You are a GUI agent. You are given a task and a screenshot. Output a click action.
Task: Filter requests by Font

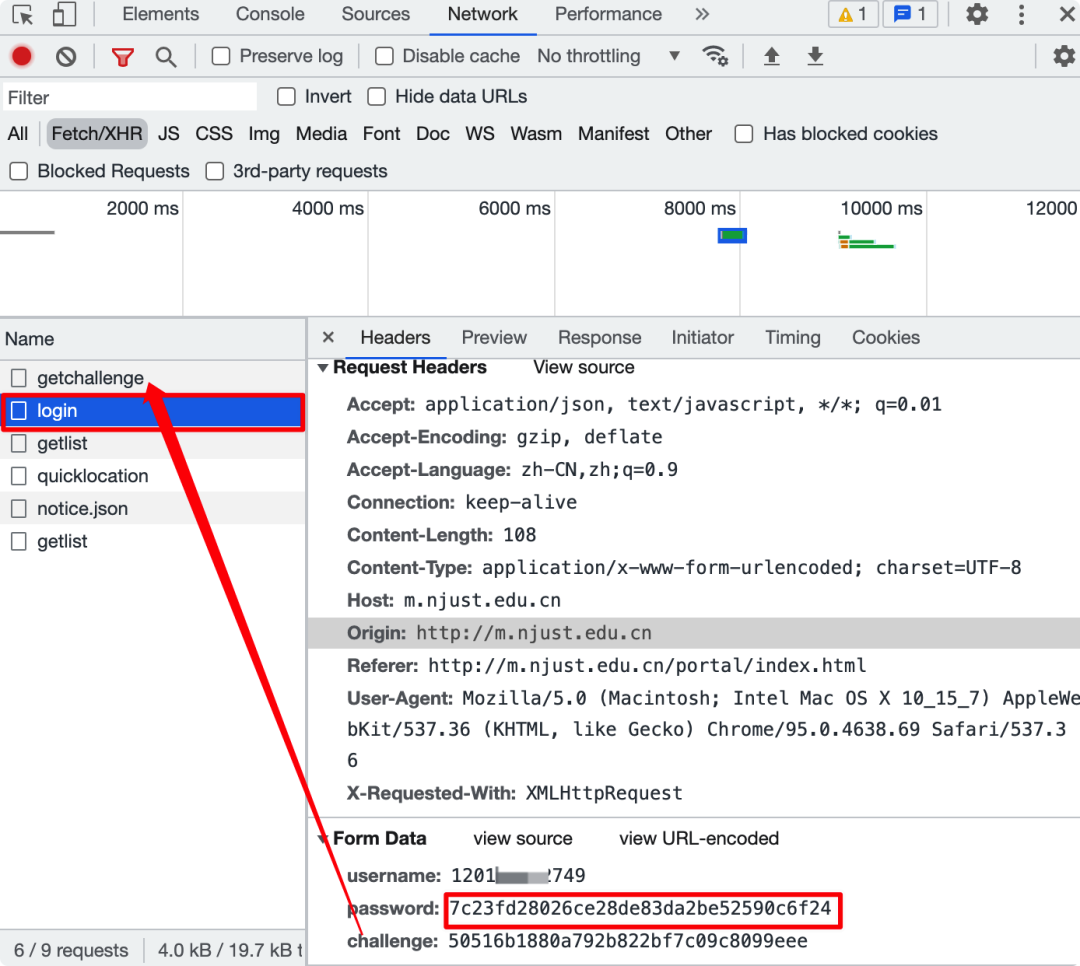click(381, 134)
